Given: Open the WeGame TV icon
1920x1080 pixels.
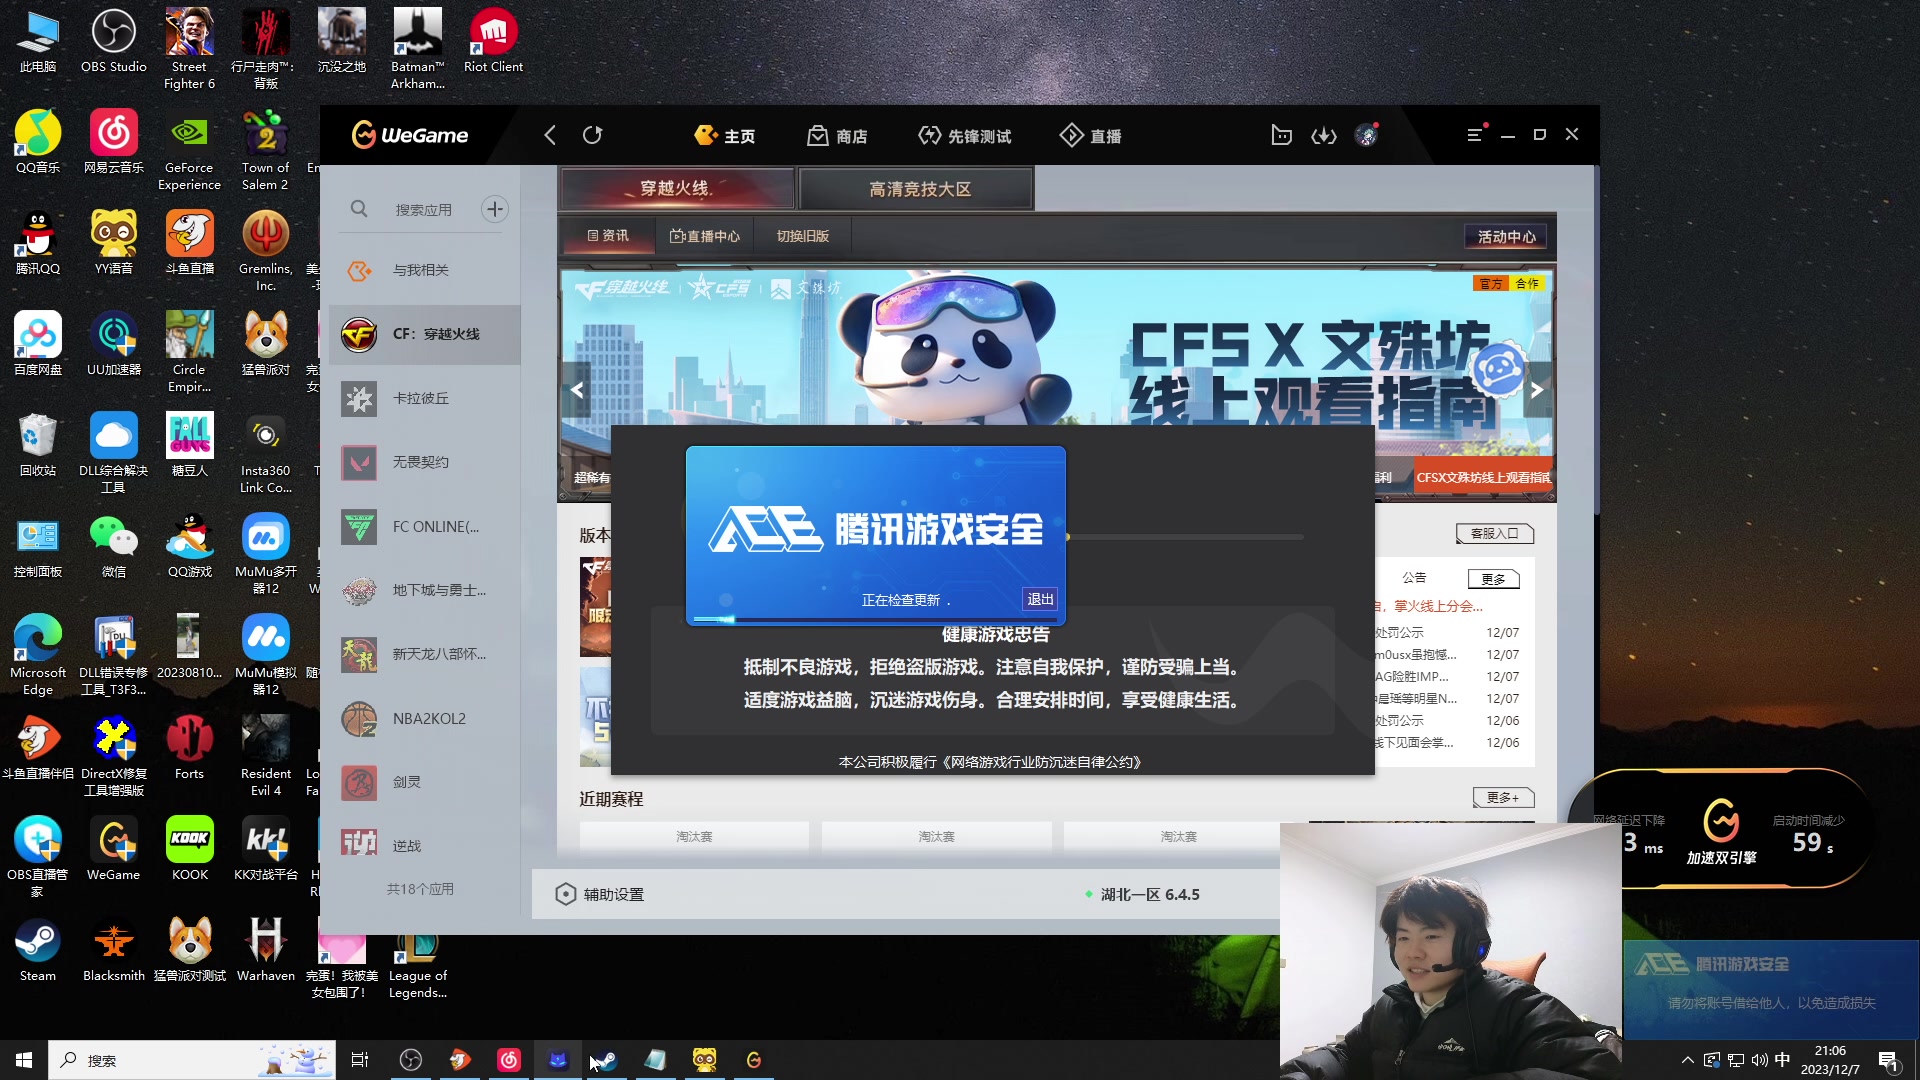Looking at the screenshot, I should point(1281,135).
